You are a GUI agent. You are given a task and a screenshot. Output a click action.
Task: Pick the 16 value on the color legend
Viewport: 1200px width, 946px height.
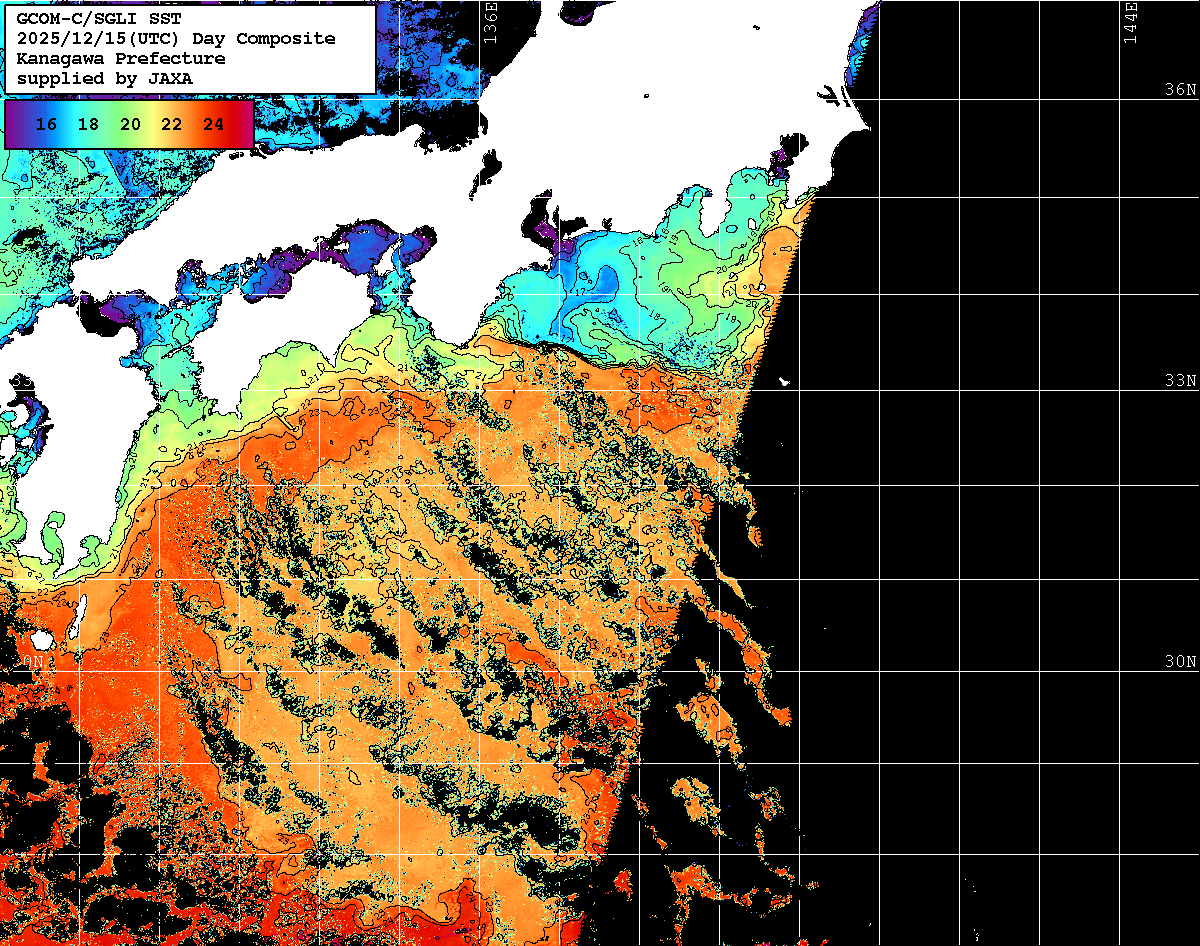point(45,125)
